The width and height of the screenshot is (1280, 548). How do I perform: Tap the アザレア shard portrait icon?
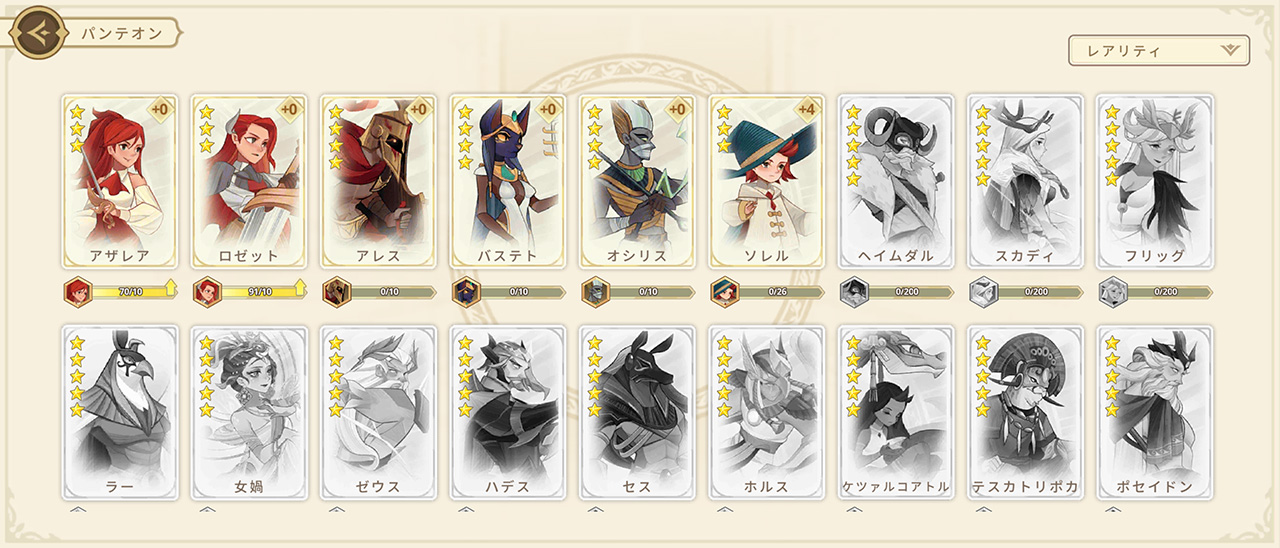77,292
